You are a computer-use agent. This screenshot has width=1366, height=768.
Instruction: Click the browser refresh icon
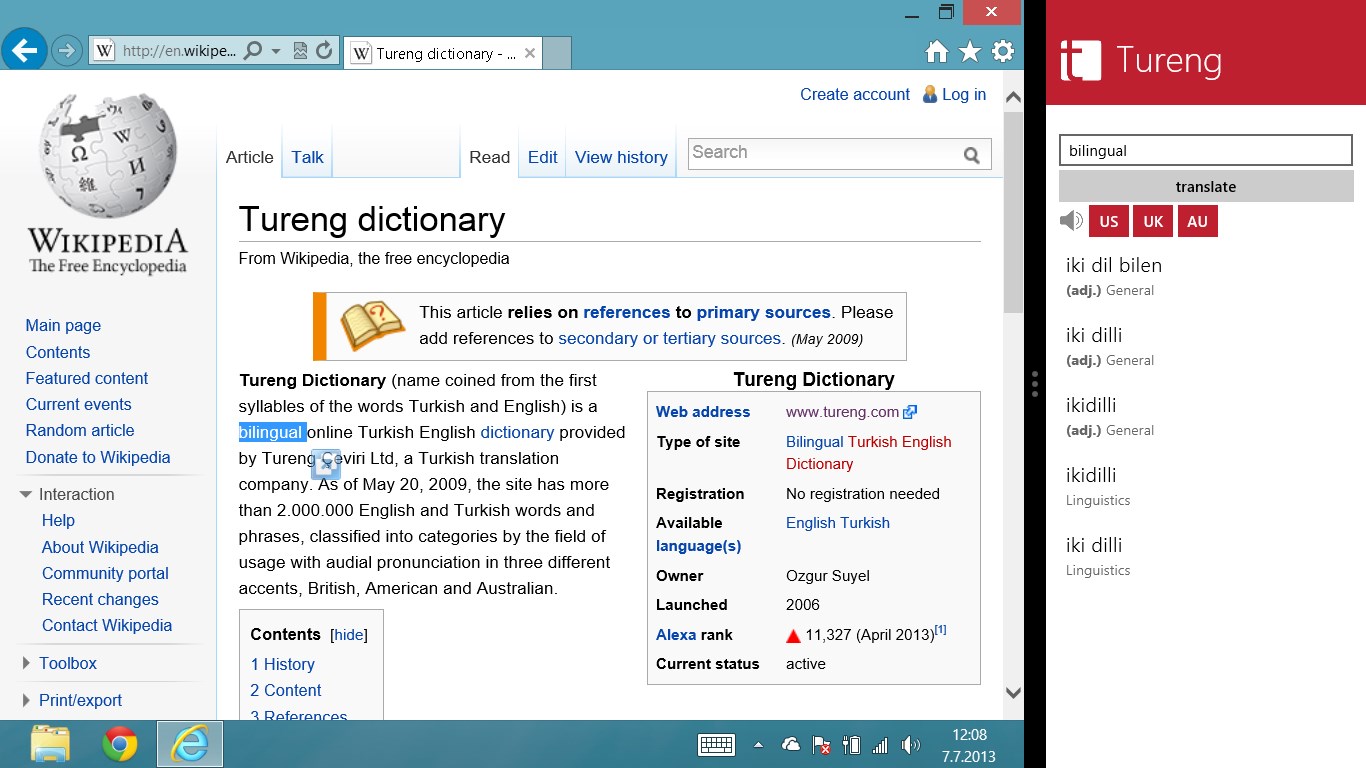(x=324, y=50)
